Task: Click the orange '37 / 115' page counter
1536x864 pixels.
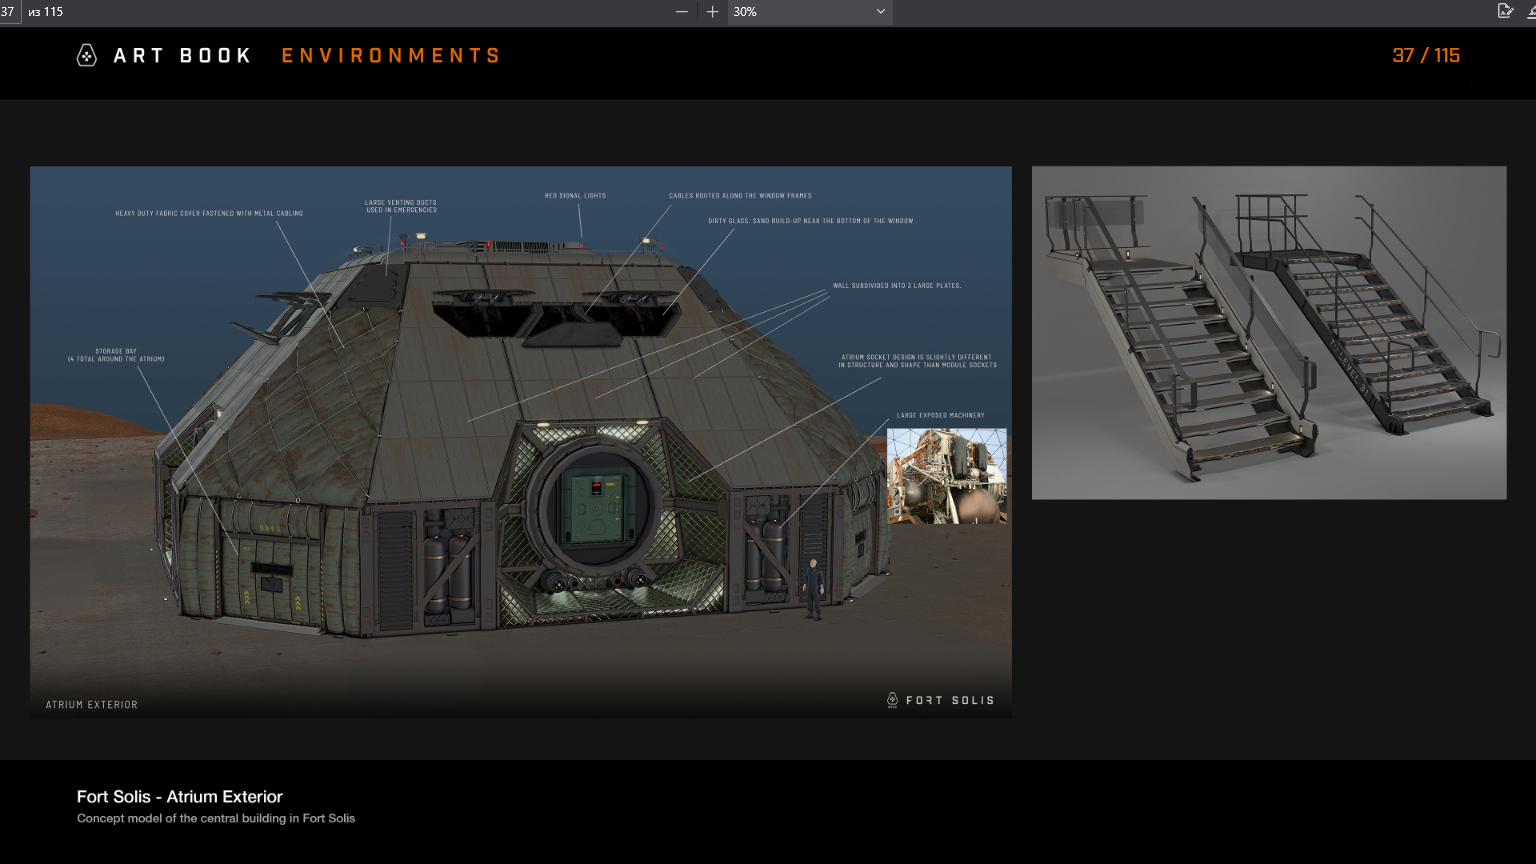Action: pyautogui.click(x=1426, y=56)
